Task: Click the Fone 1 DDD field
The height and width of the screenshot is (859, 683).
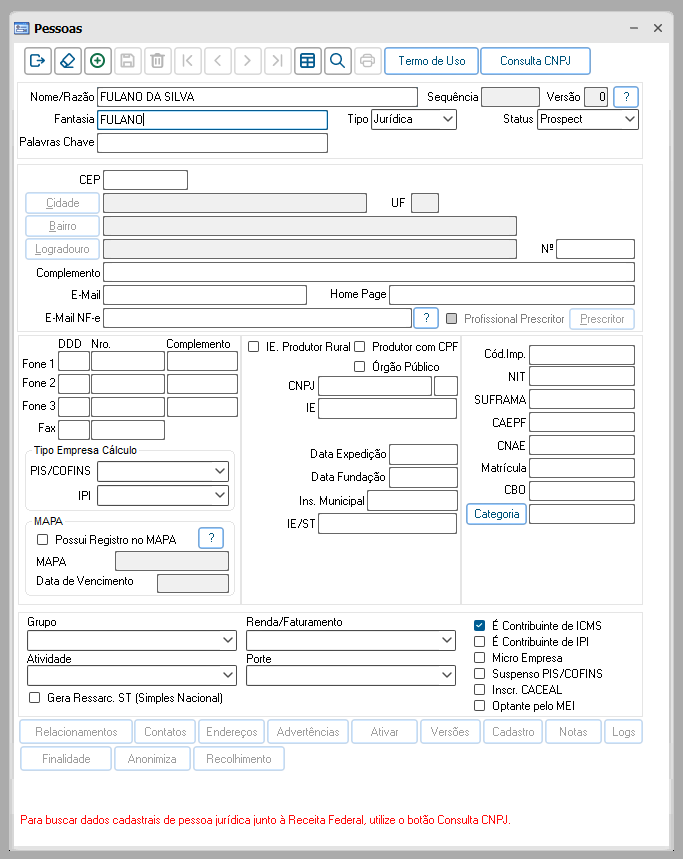Action: 74,362
